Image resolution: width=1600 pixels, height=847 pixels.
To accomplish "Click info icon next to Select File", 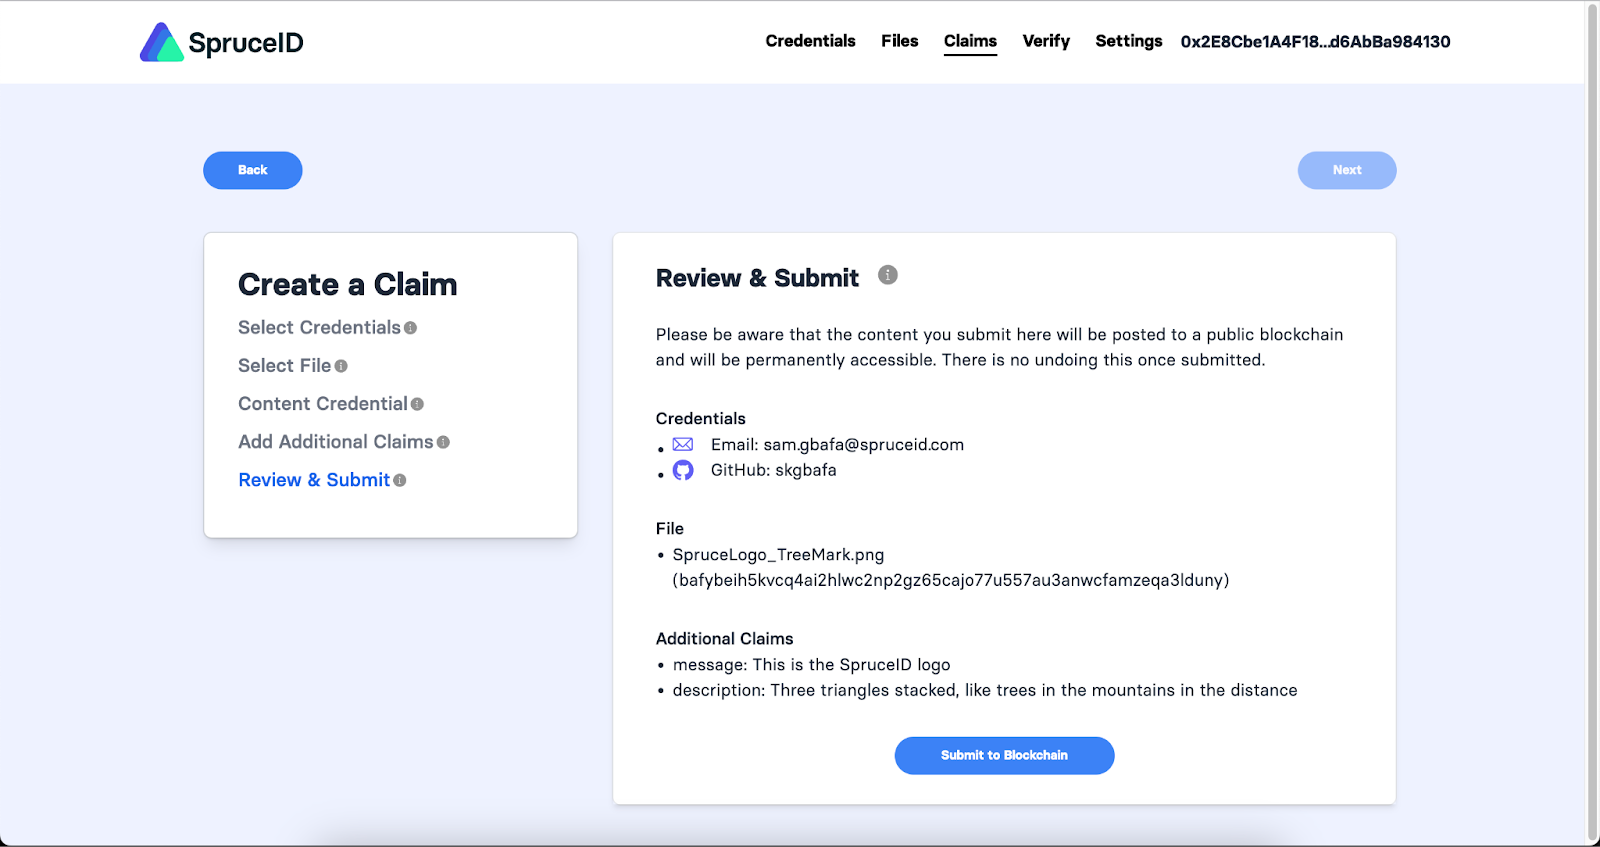I will click(341, 366).
